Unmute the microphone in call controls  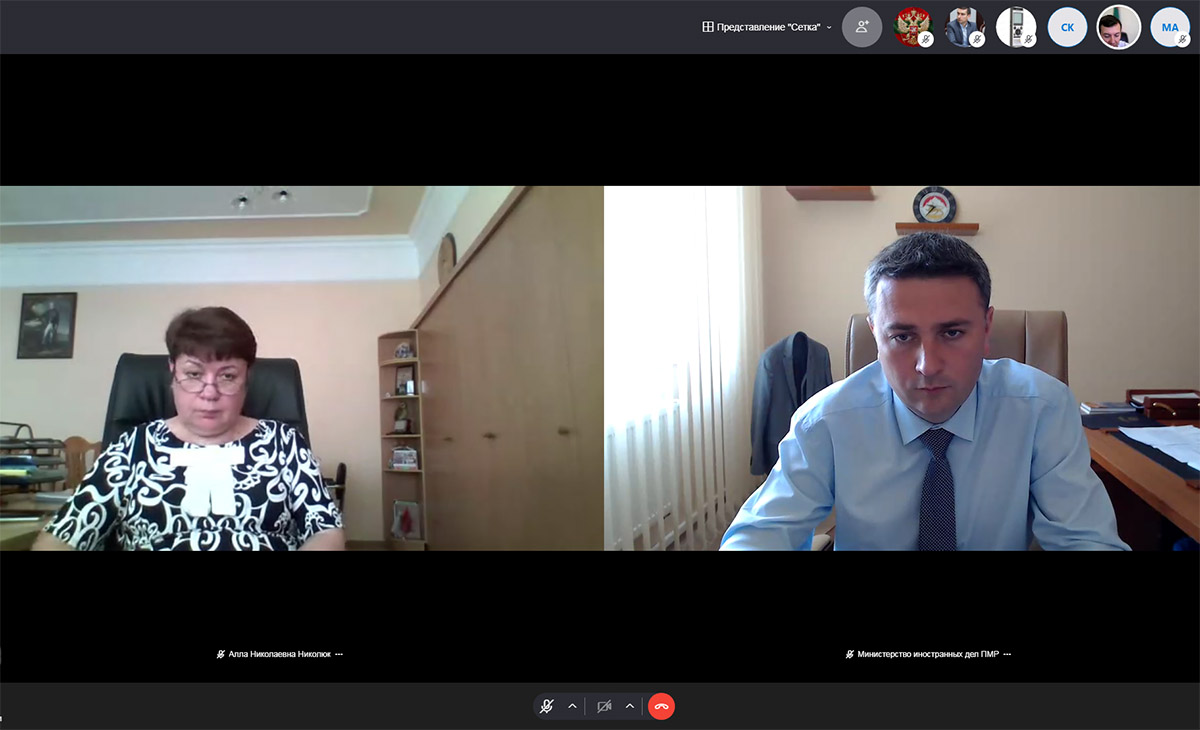coord(547,706)
